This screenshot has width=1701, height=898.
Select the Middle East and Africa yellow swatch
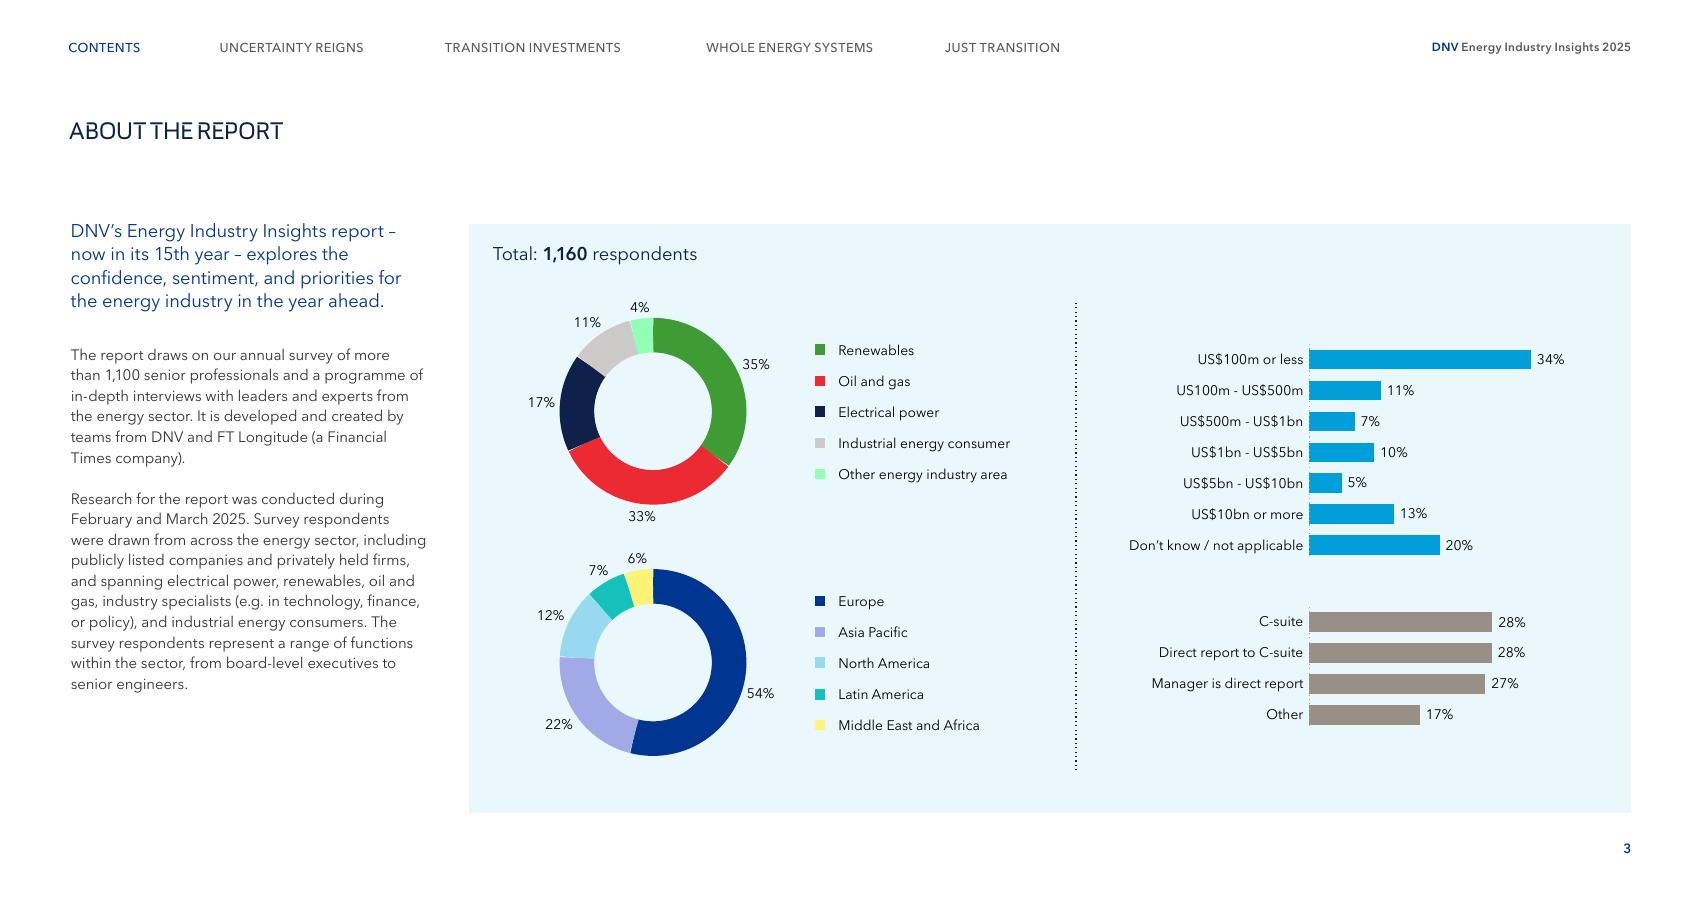pos(820,725)
